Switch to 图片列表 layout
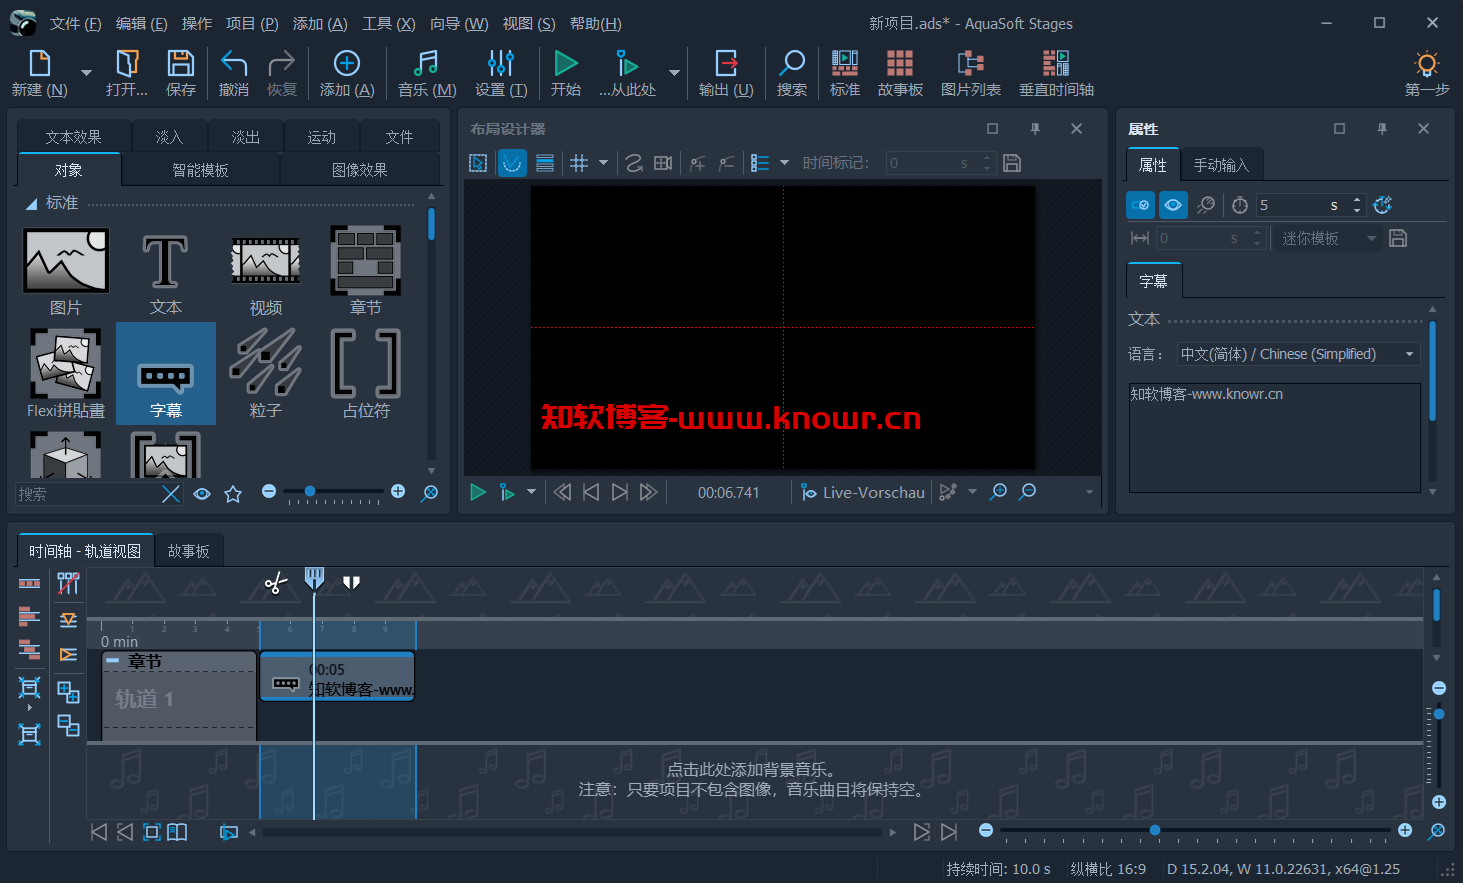1463x883 pixels. [x=971, y=74]
